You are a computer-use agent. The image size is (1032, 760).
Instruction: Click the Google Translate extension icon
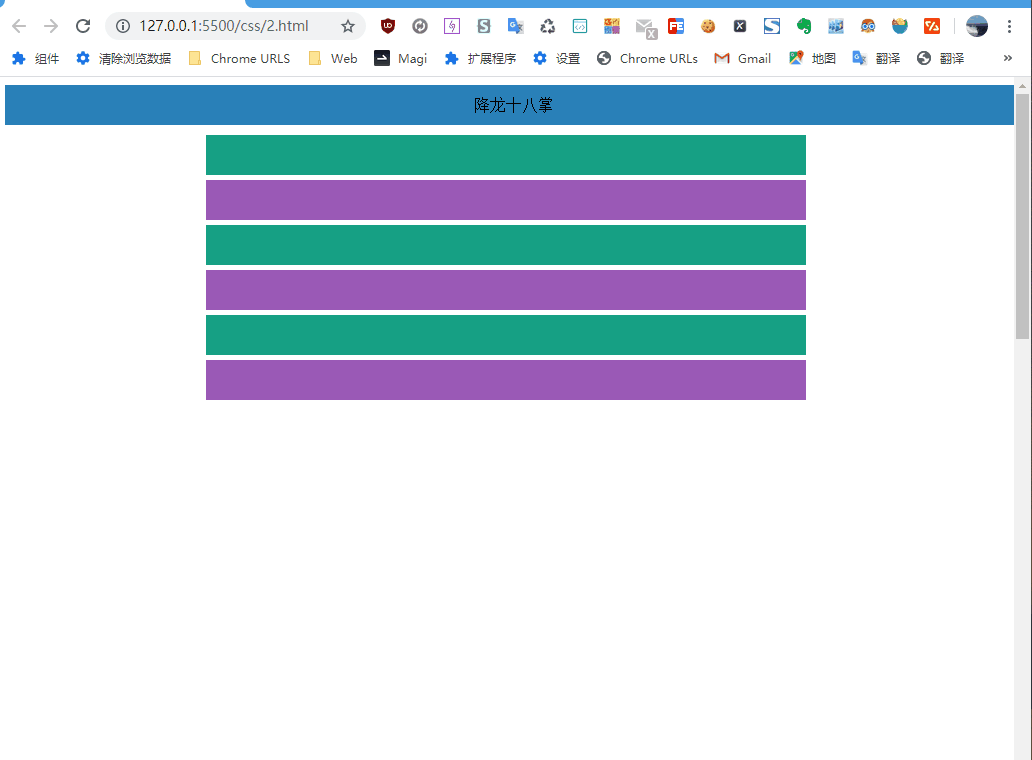click(x=515, y=26)
